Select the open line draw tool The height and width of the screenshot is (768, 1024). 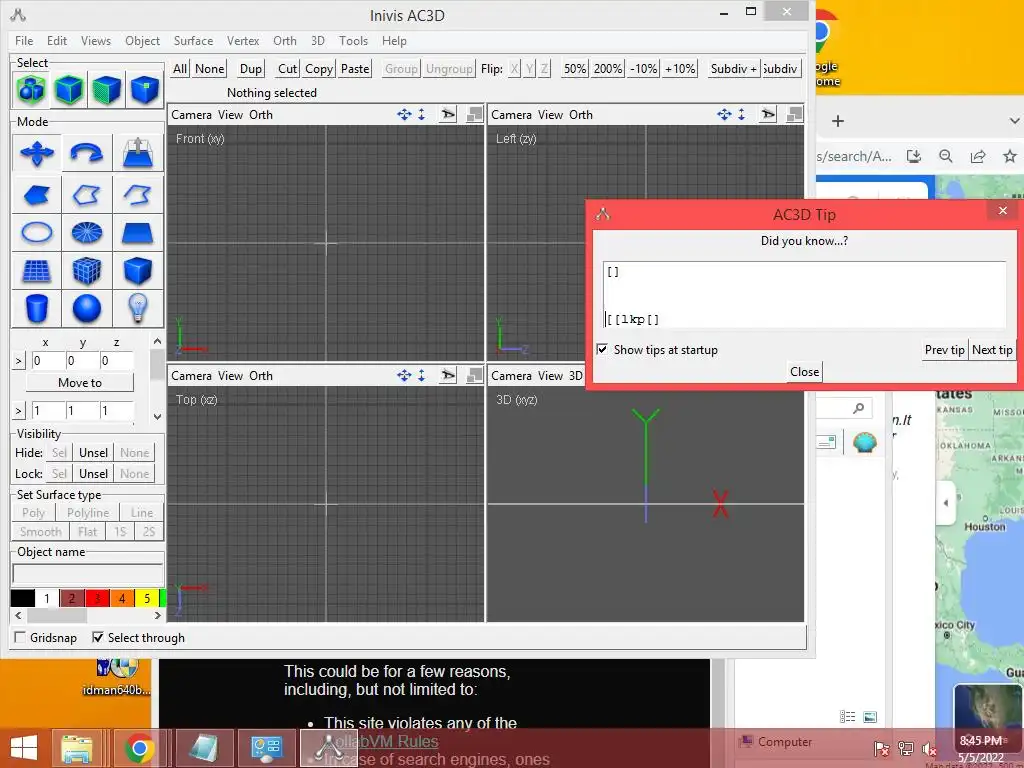click(x=138, y=194)
